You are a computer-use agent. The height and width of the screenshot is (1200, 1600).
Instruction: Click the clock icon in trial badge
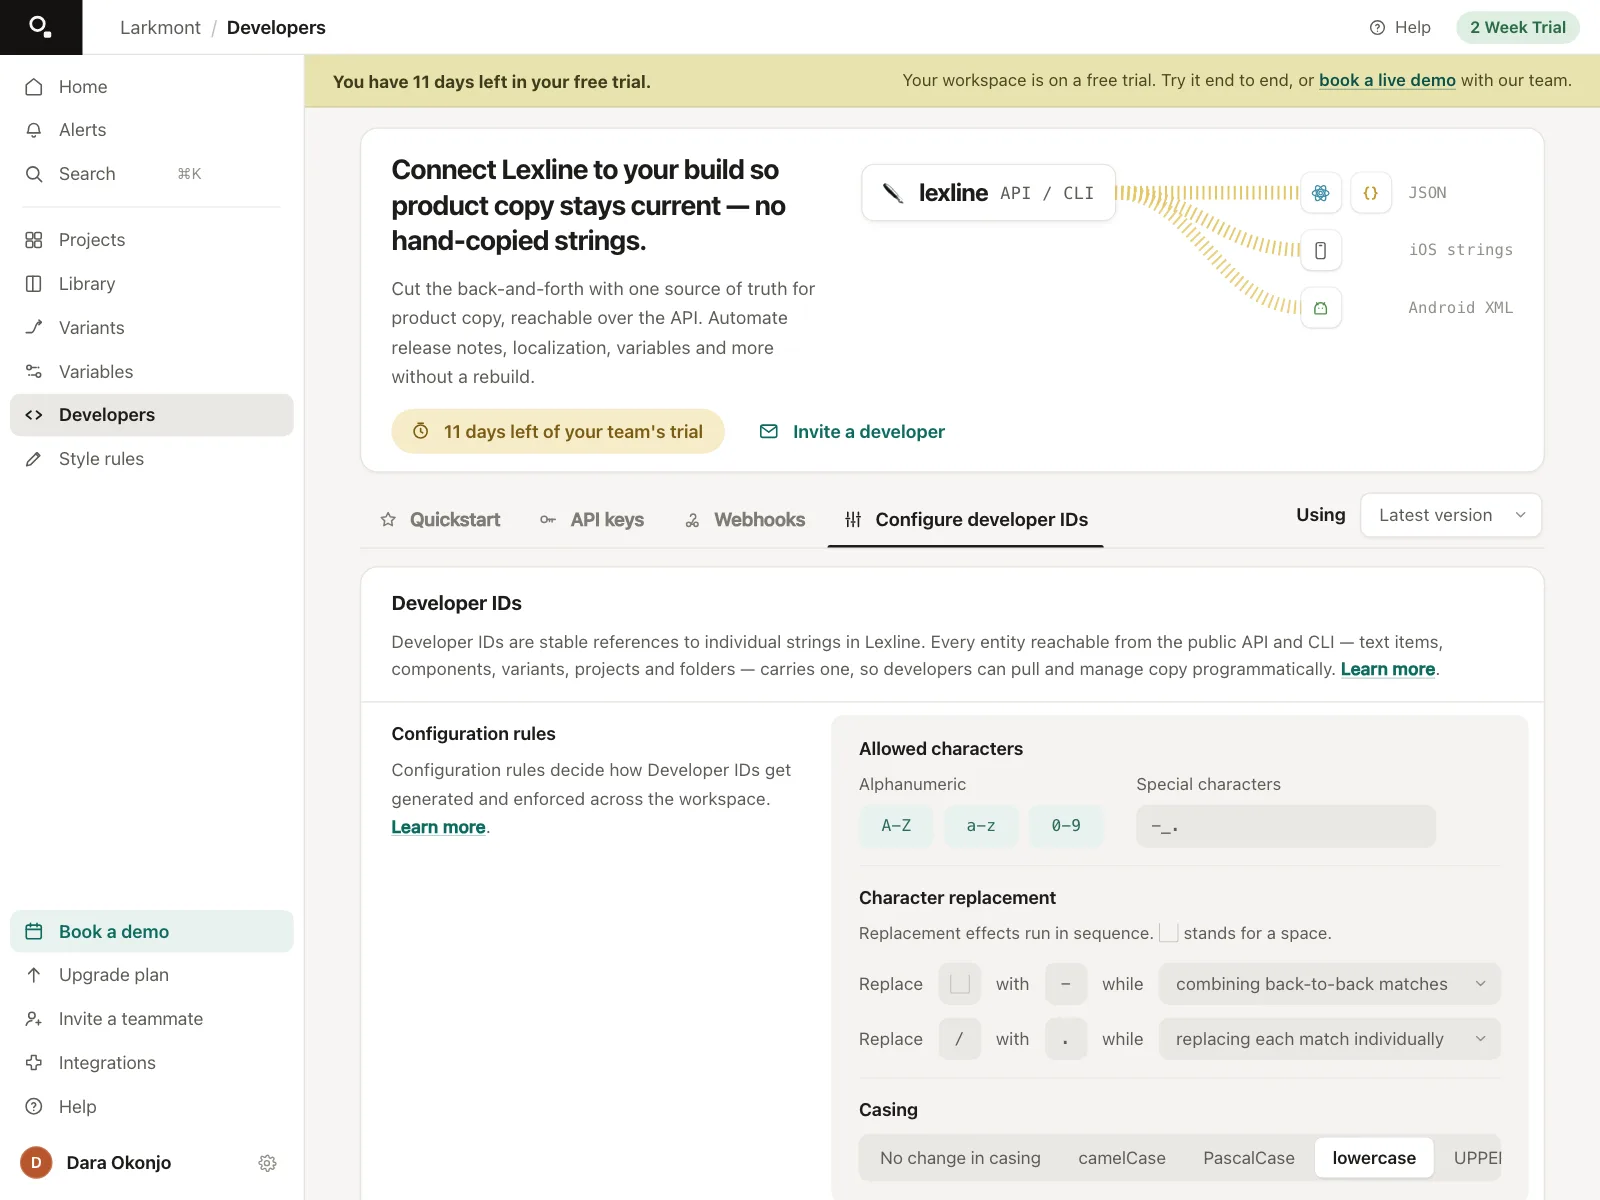421,431
